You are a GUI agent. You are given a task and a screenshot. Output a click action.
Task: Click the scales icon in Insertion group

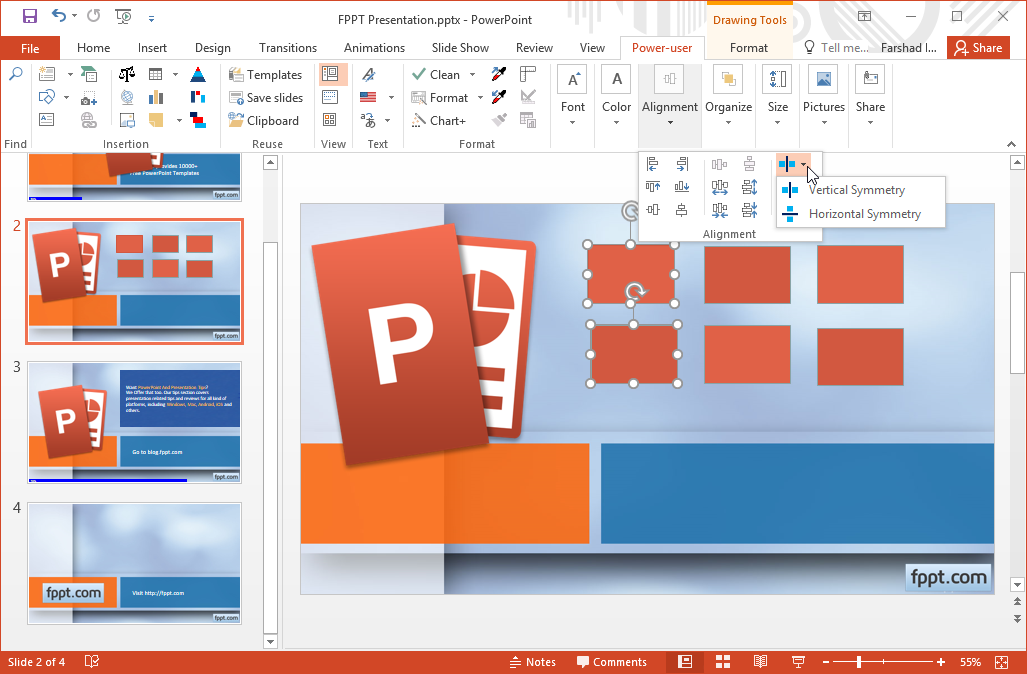coord(127,75)
